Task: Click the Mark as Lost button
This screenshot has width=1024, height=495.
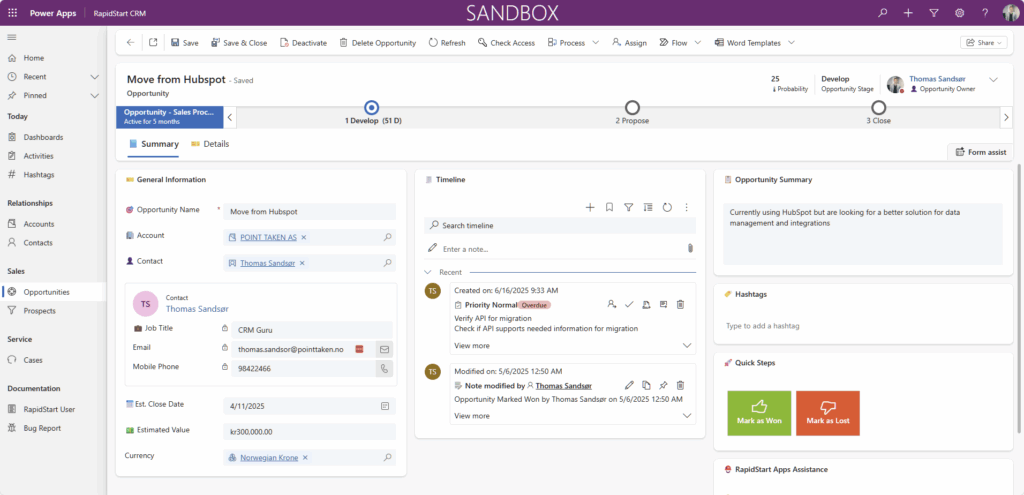Action: click(x=827, y=413)
